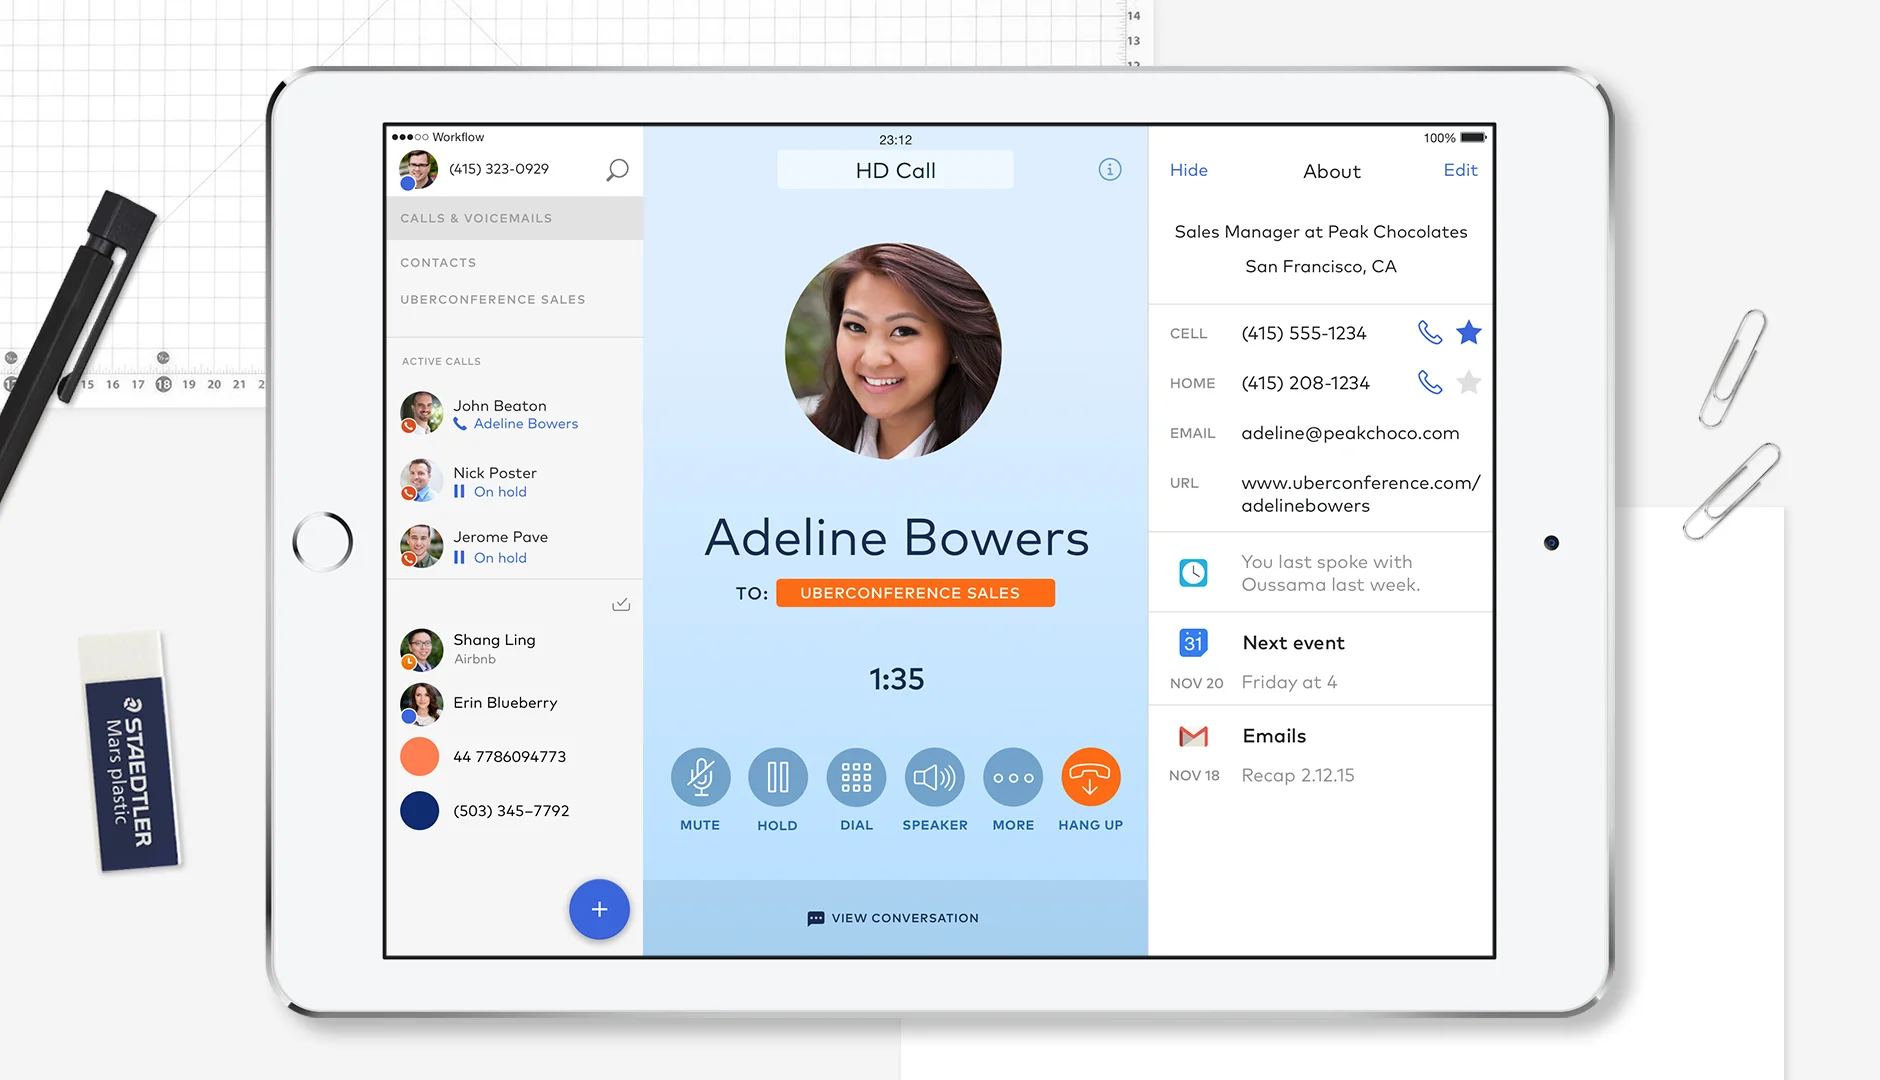Select the Calls & Voicemails tab

[515, 218]
